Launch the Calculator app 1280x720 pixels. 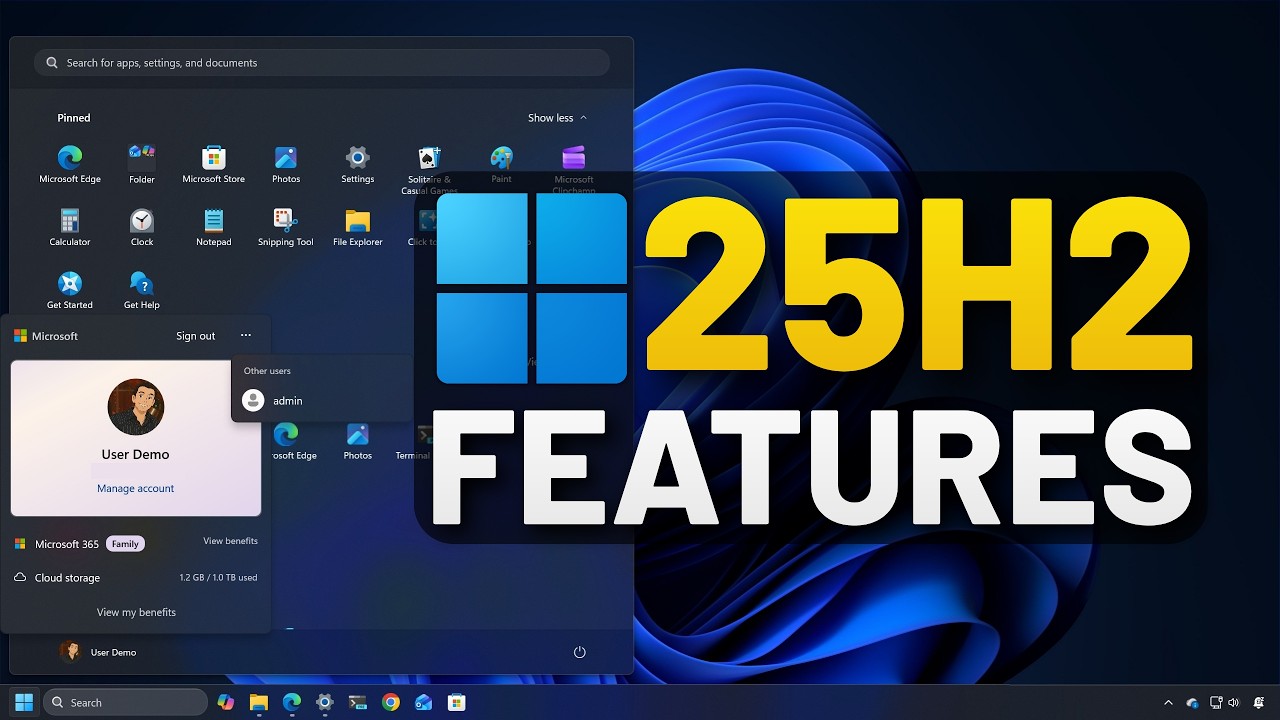click(x=70, y=228)
